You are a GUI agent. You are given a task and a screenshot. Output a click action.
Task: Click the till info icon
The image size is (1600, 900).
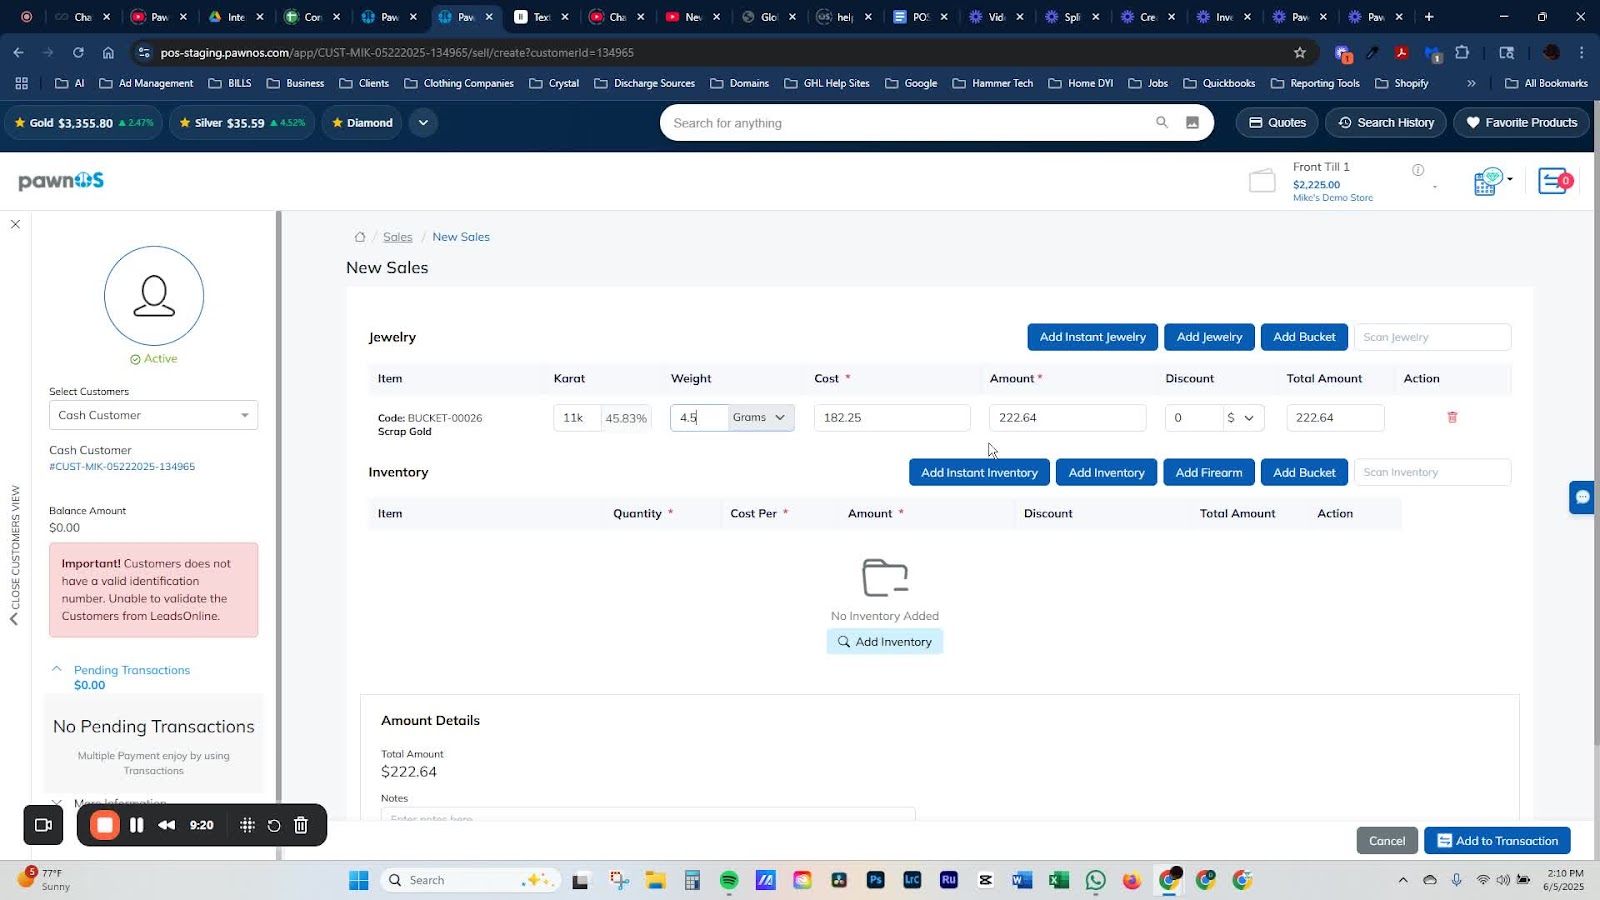click(1417, 170)
